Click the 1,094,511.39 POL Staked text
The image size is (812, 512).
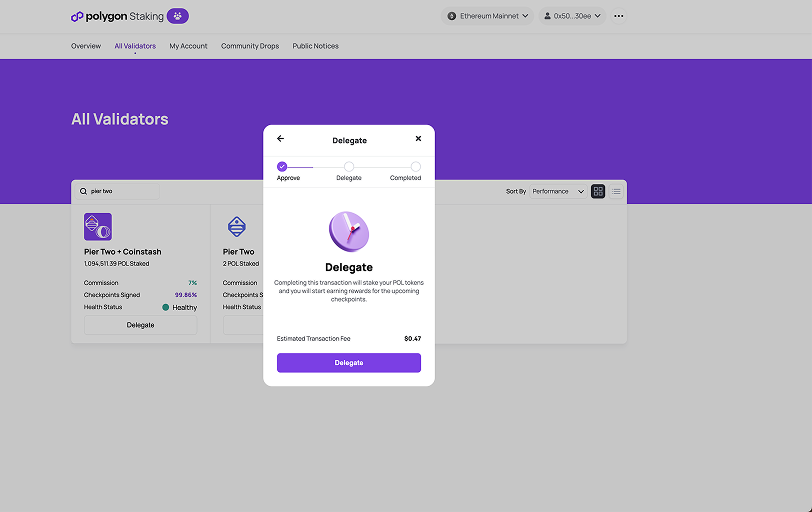tap(117, 264)
